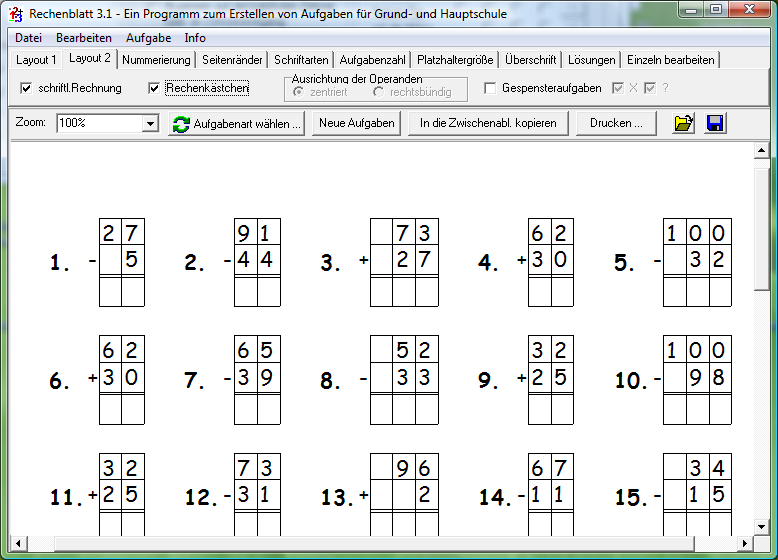Click the Rechenblatt app icon in title bar
778x560 pixels.
(15, 14)
